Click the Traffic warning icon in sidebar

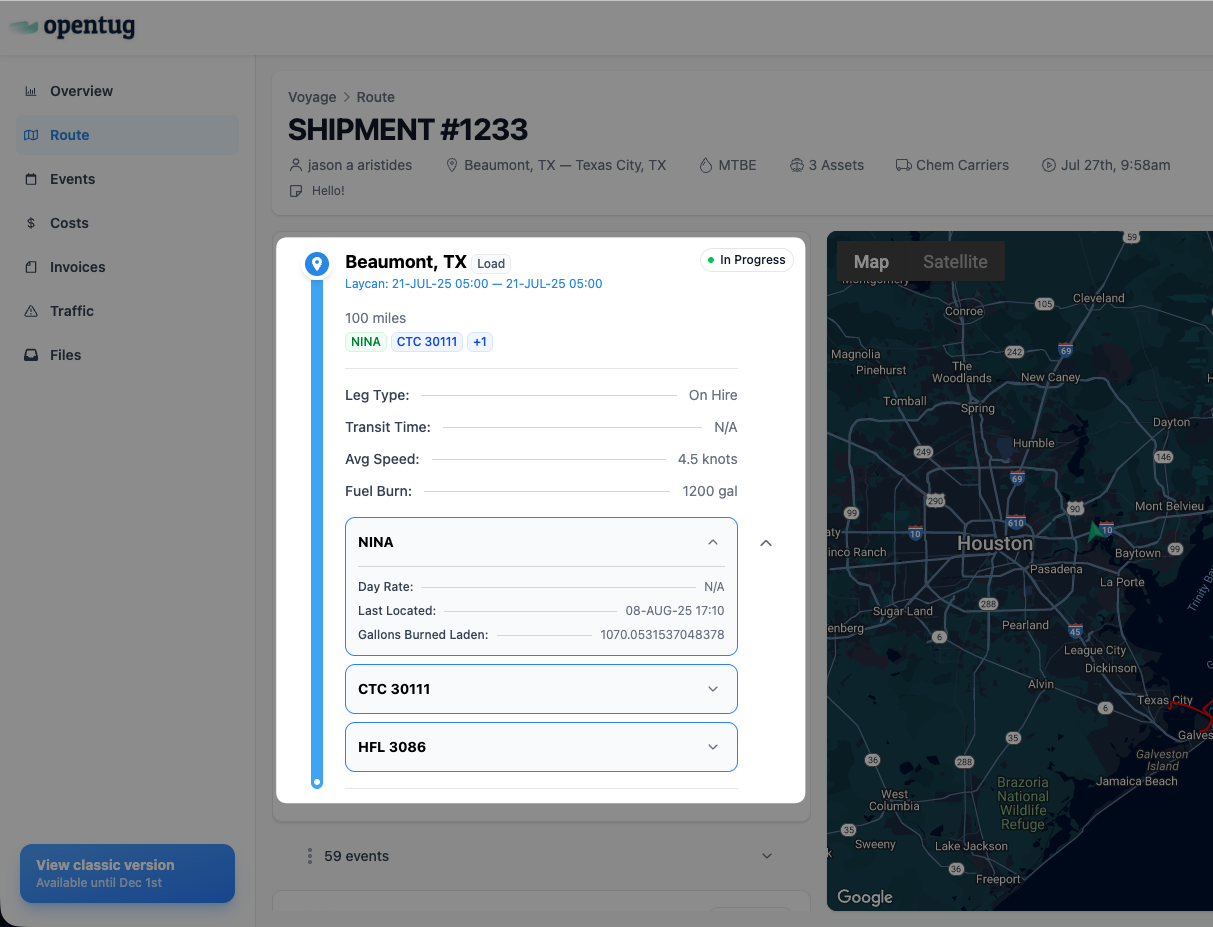click(x=31, y=311)
